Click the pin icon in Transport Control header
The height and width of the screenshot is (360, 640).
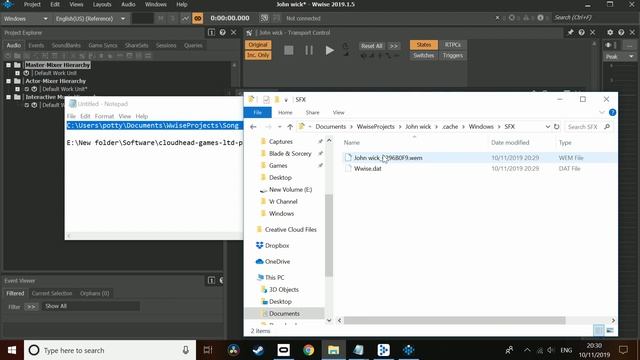pyautogui.click(x=570, y=32)
